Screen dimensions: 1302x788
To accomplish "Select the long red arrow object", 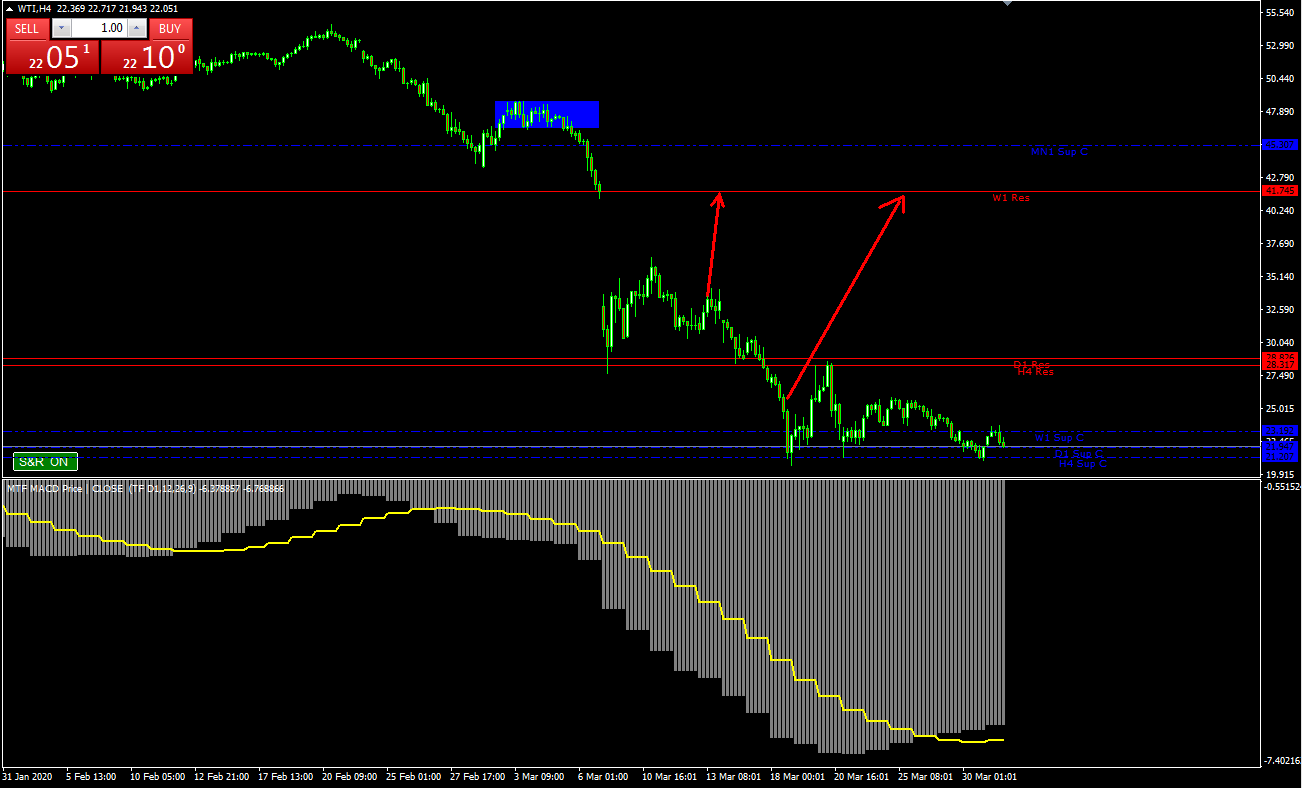I will (845, 296).
